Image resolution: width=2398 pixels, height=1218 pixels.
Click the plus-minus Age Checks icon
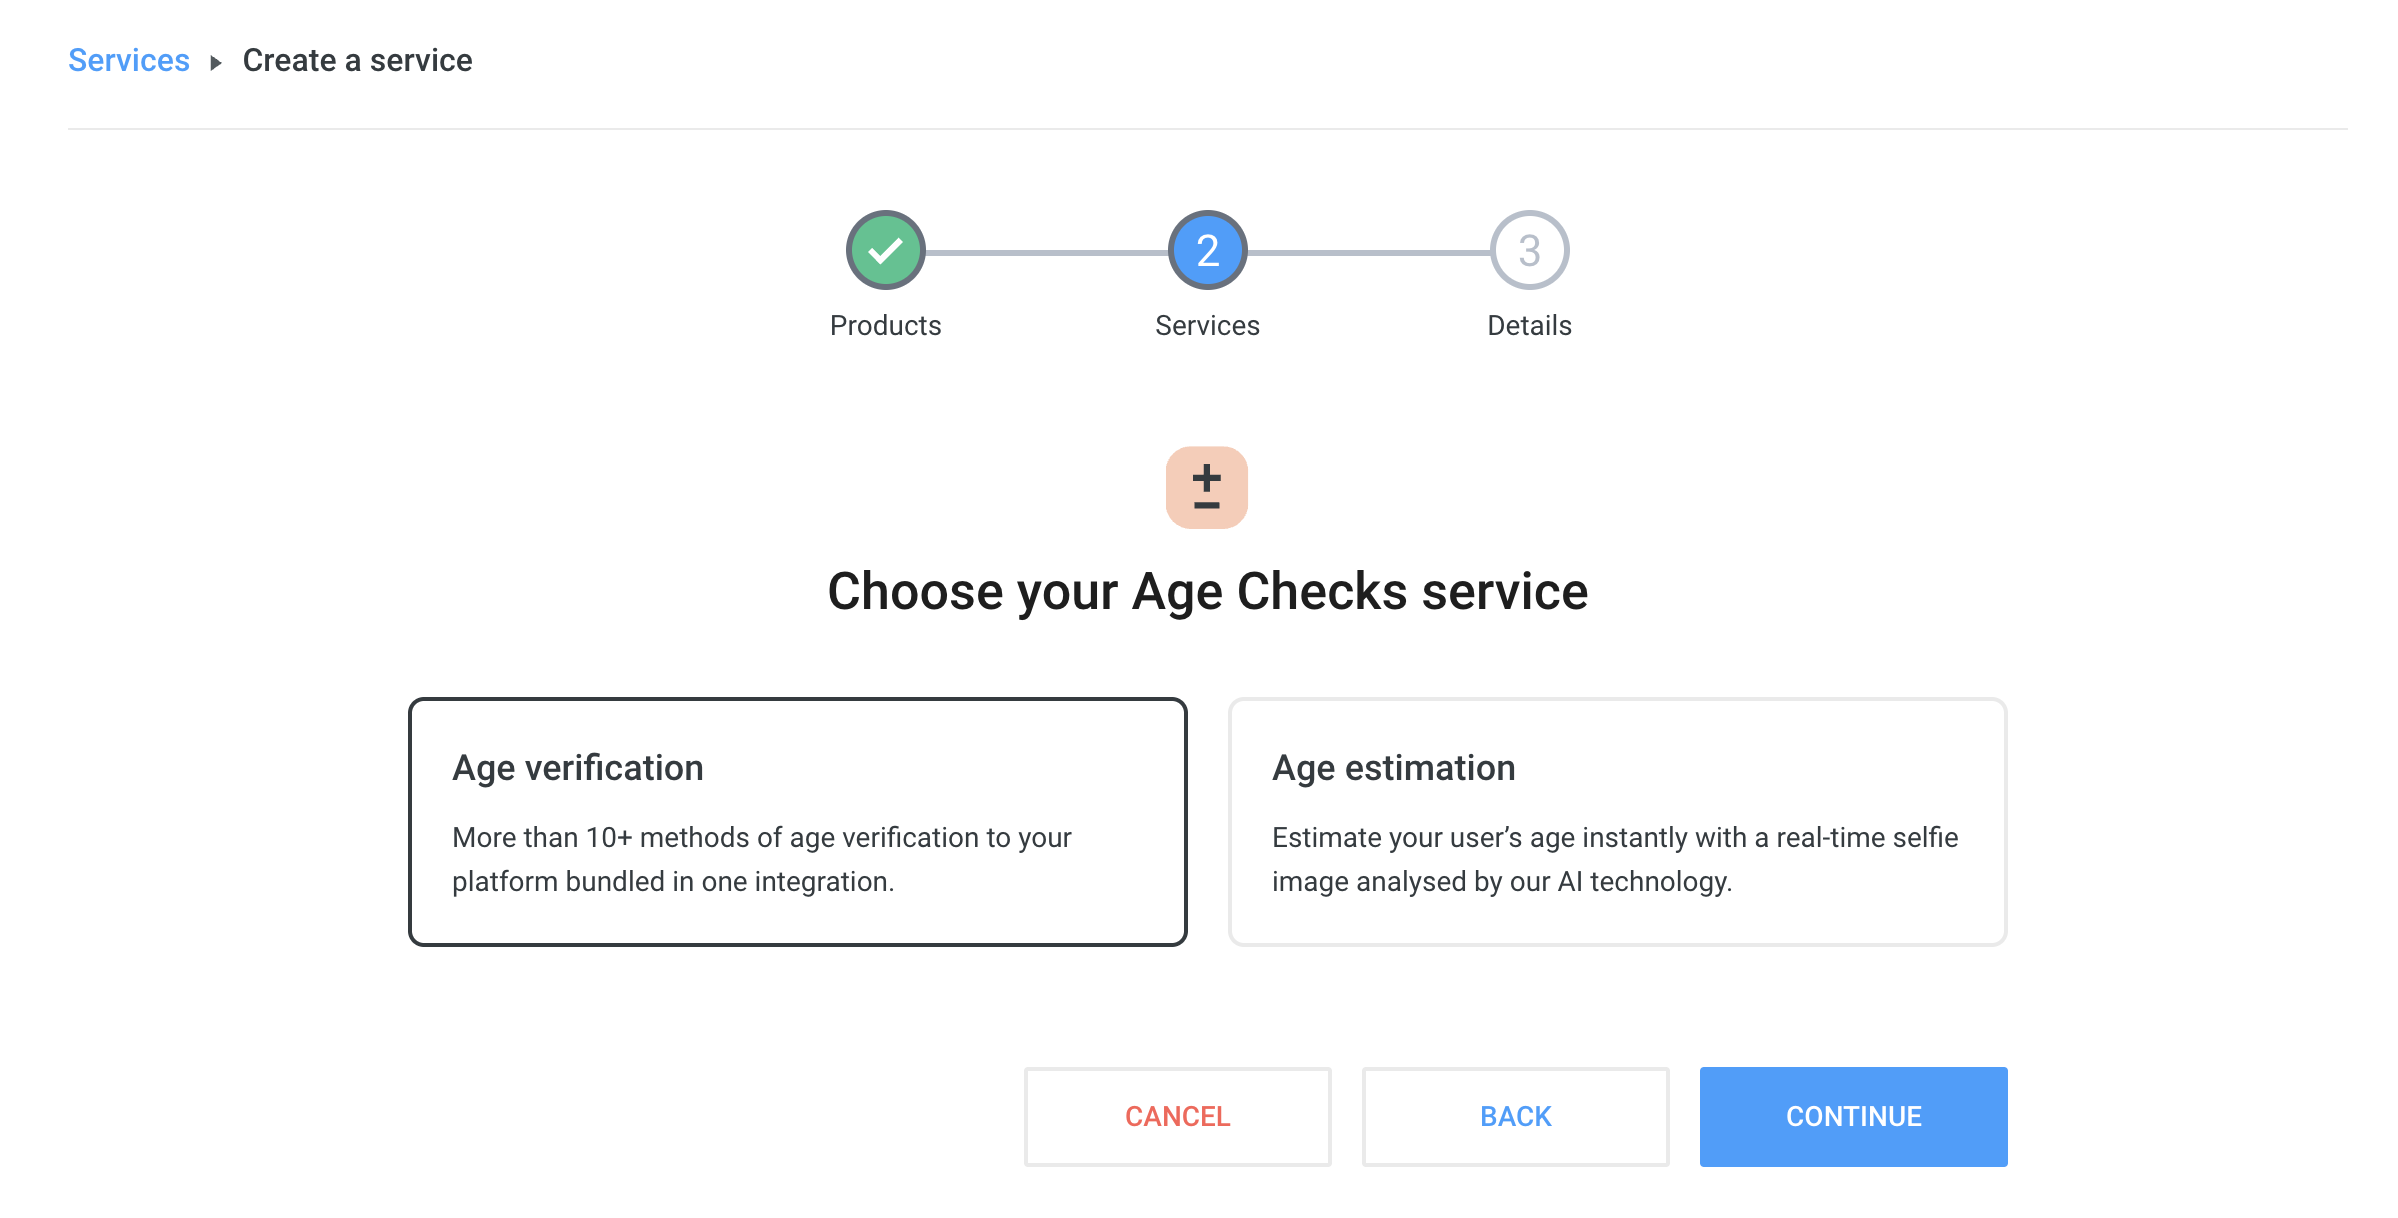tap(1207, 488)
